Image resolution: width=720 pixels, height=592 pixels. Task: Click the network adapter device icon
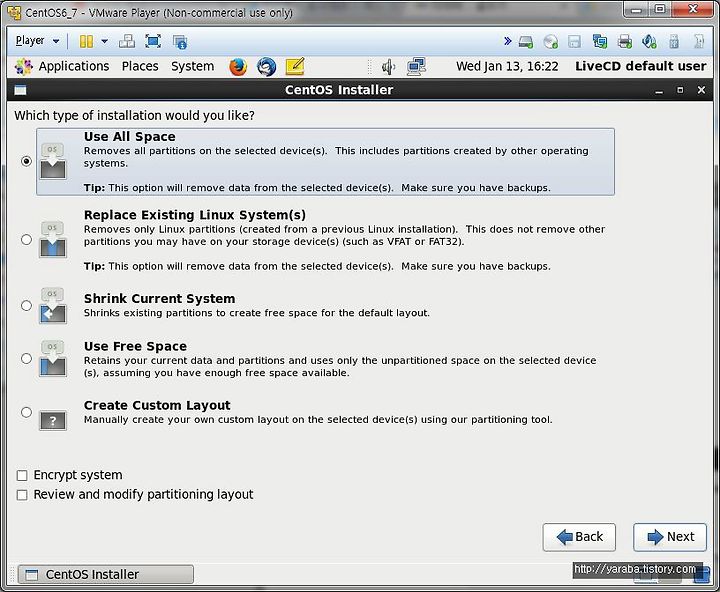(600, 42)
